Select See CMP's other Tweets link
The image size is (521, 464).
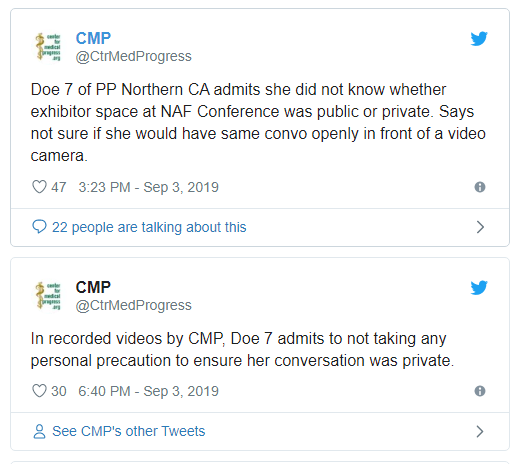(129, 431)
